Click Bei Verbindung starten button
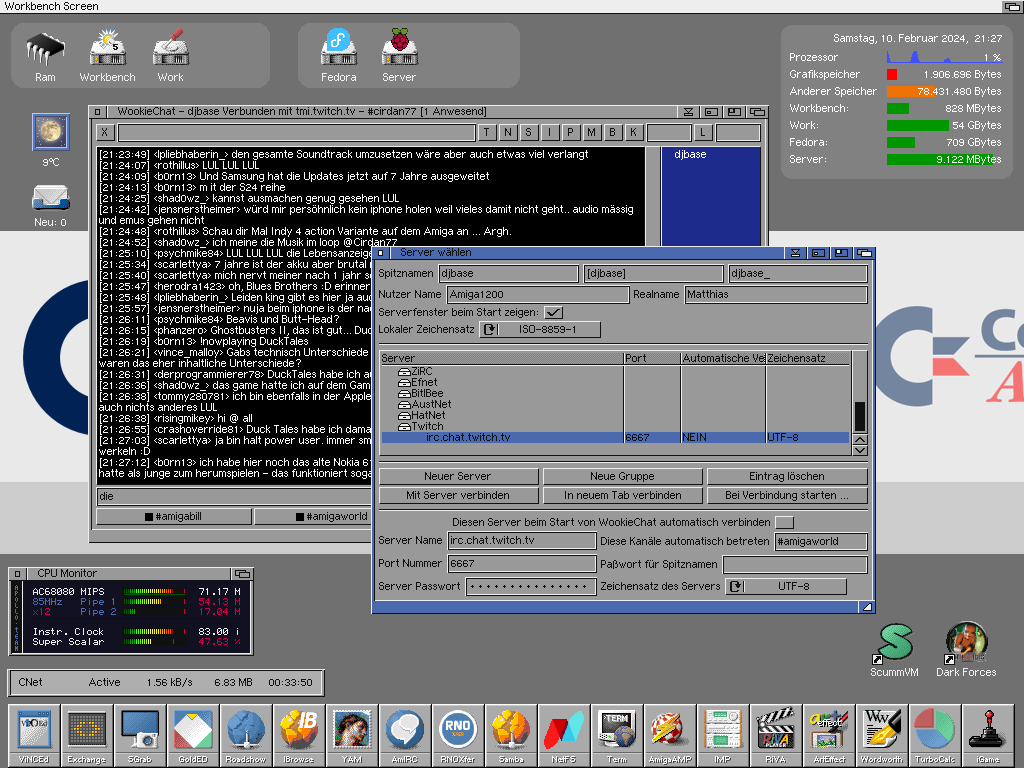Screen dimensions: 1024x768 pyautogui.click(x=787, y=495)
